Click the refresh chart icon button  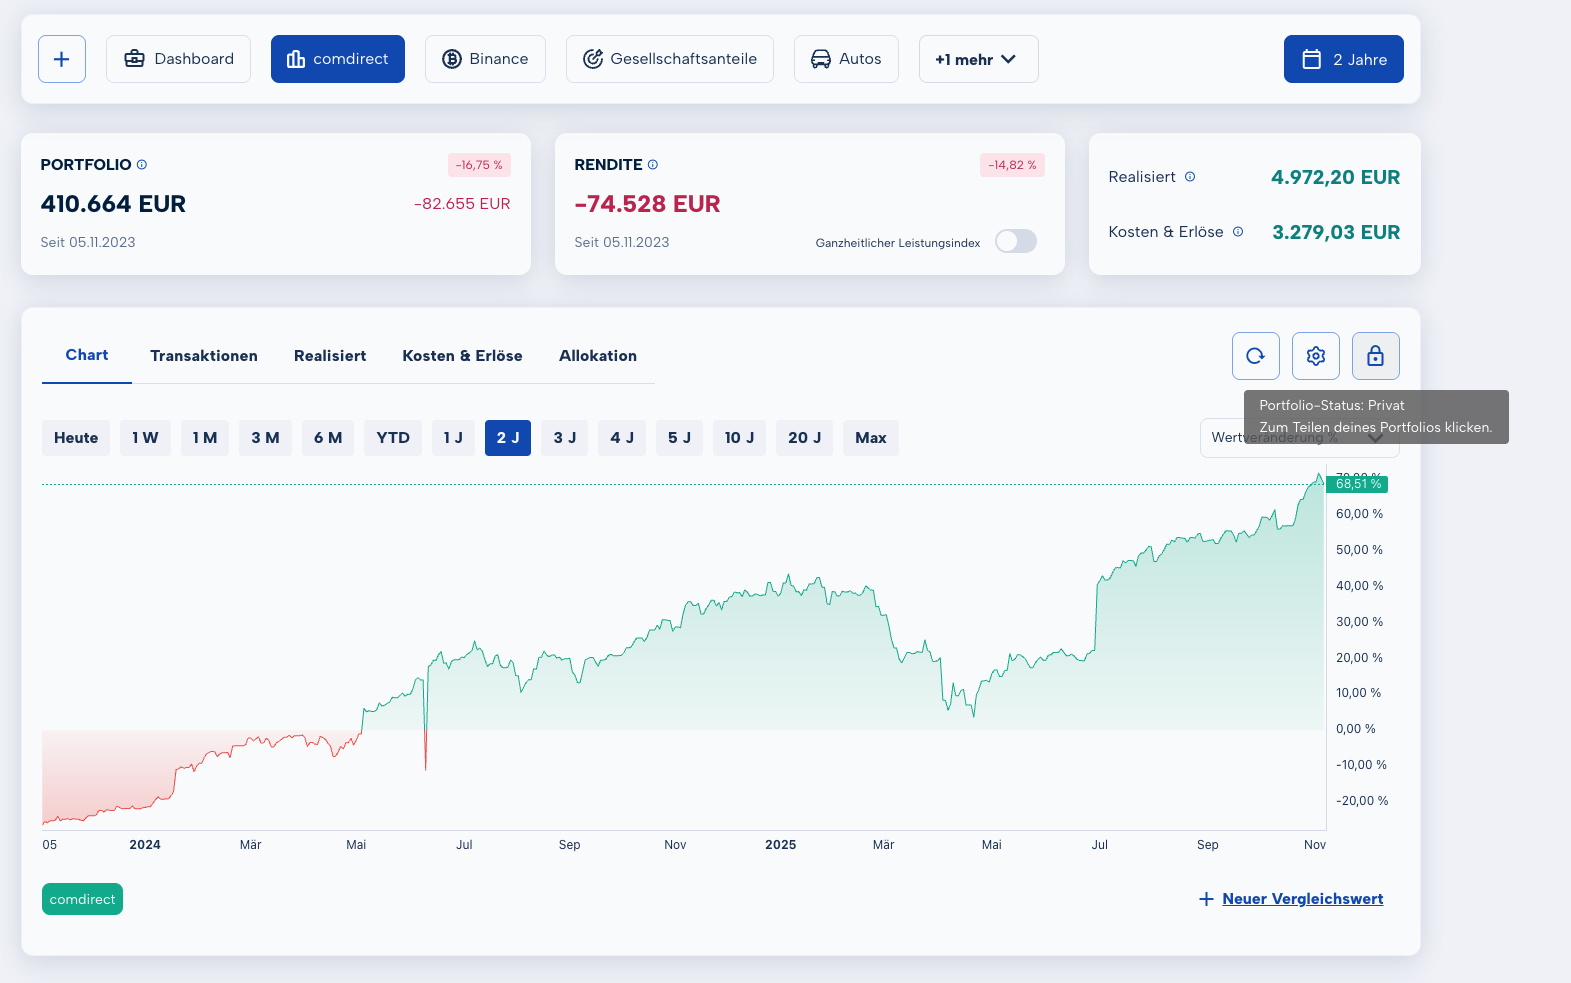(1255, 356)
